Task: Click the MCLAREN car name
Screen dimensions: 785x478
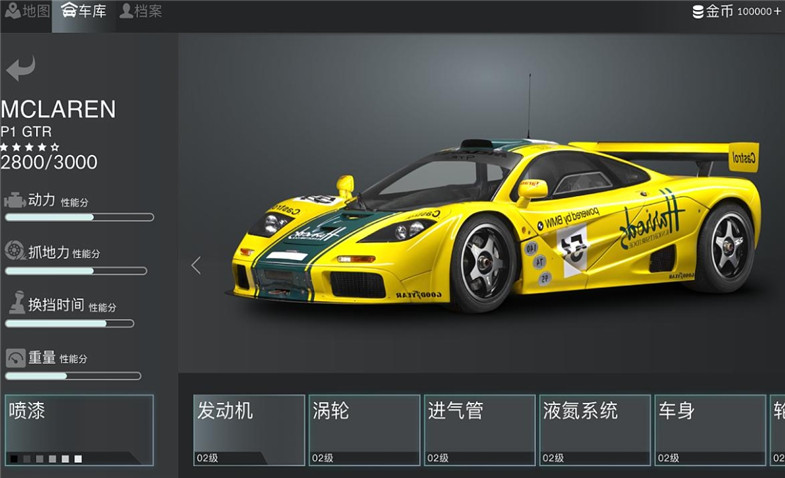Action: click(58, 109)
